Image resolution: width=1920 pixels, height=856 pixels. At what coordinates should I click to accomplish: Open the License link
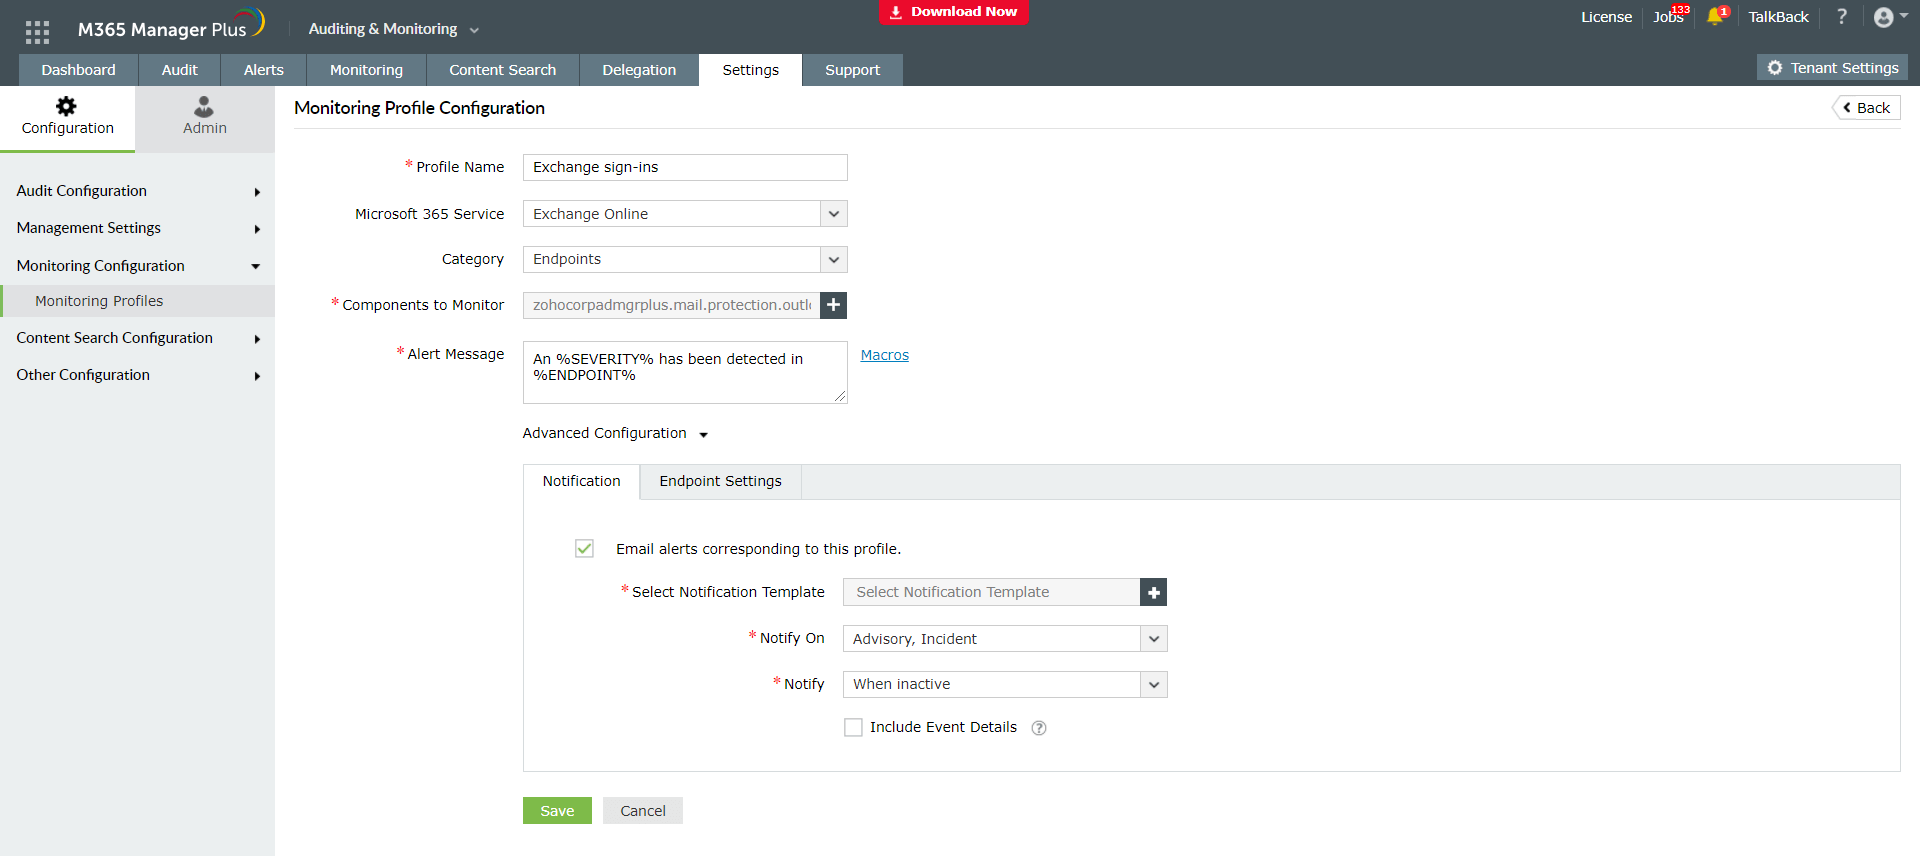1607,17
